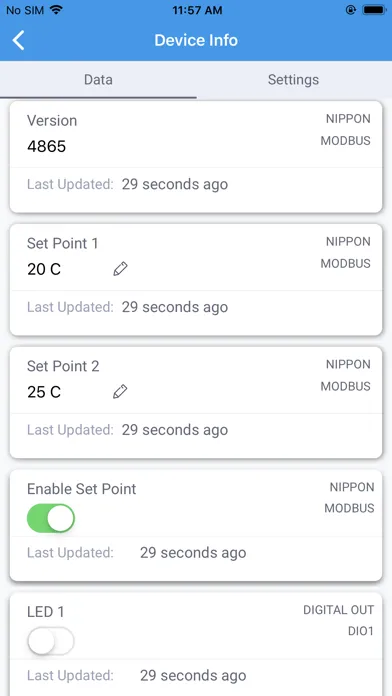Tap the 11:57 AM clock
This screenshot has width=392, height=696.
197,10
